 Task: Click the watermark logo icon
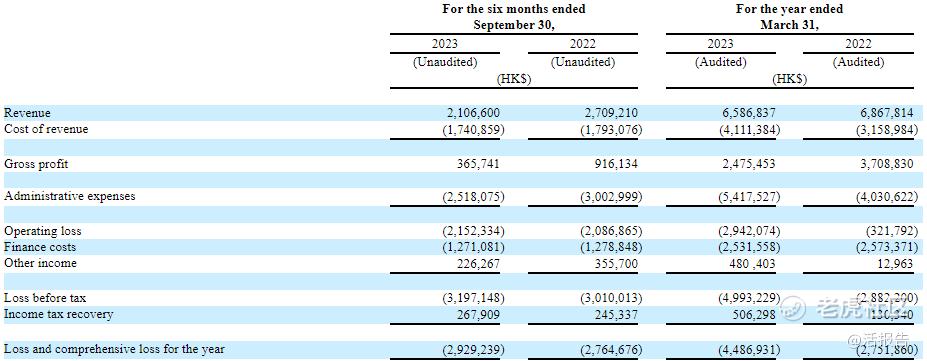point(793,307)
